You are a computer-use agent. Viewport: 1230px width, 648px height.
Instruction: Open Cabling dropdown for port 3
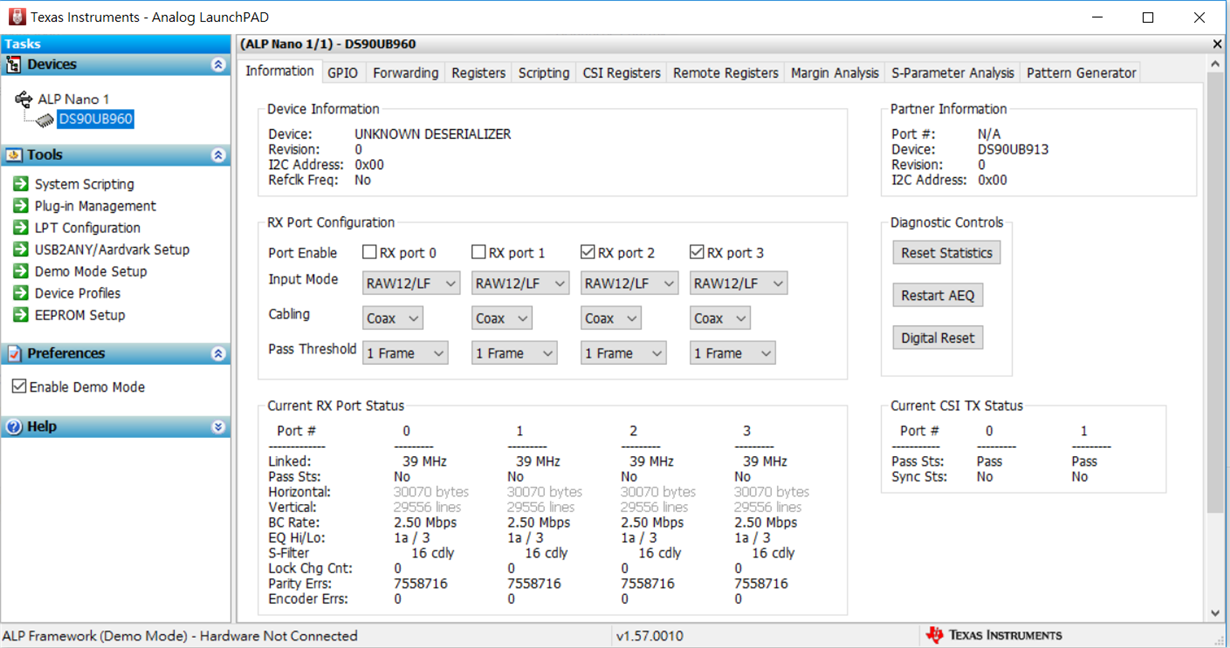[x=720, y=318]
